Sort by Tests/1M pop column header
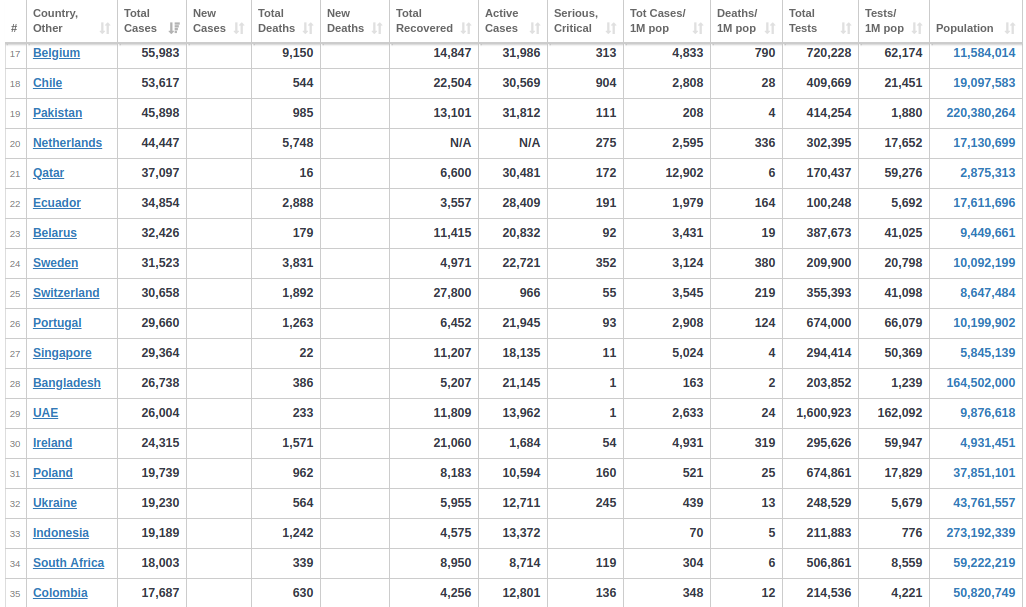Screen dimensions: 1026x607 894,21
